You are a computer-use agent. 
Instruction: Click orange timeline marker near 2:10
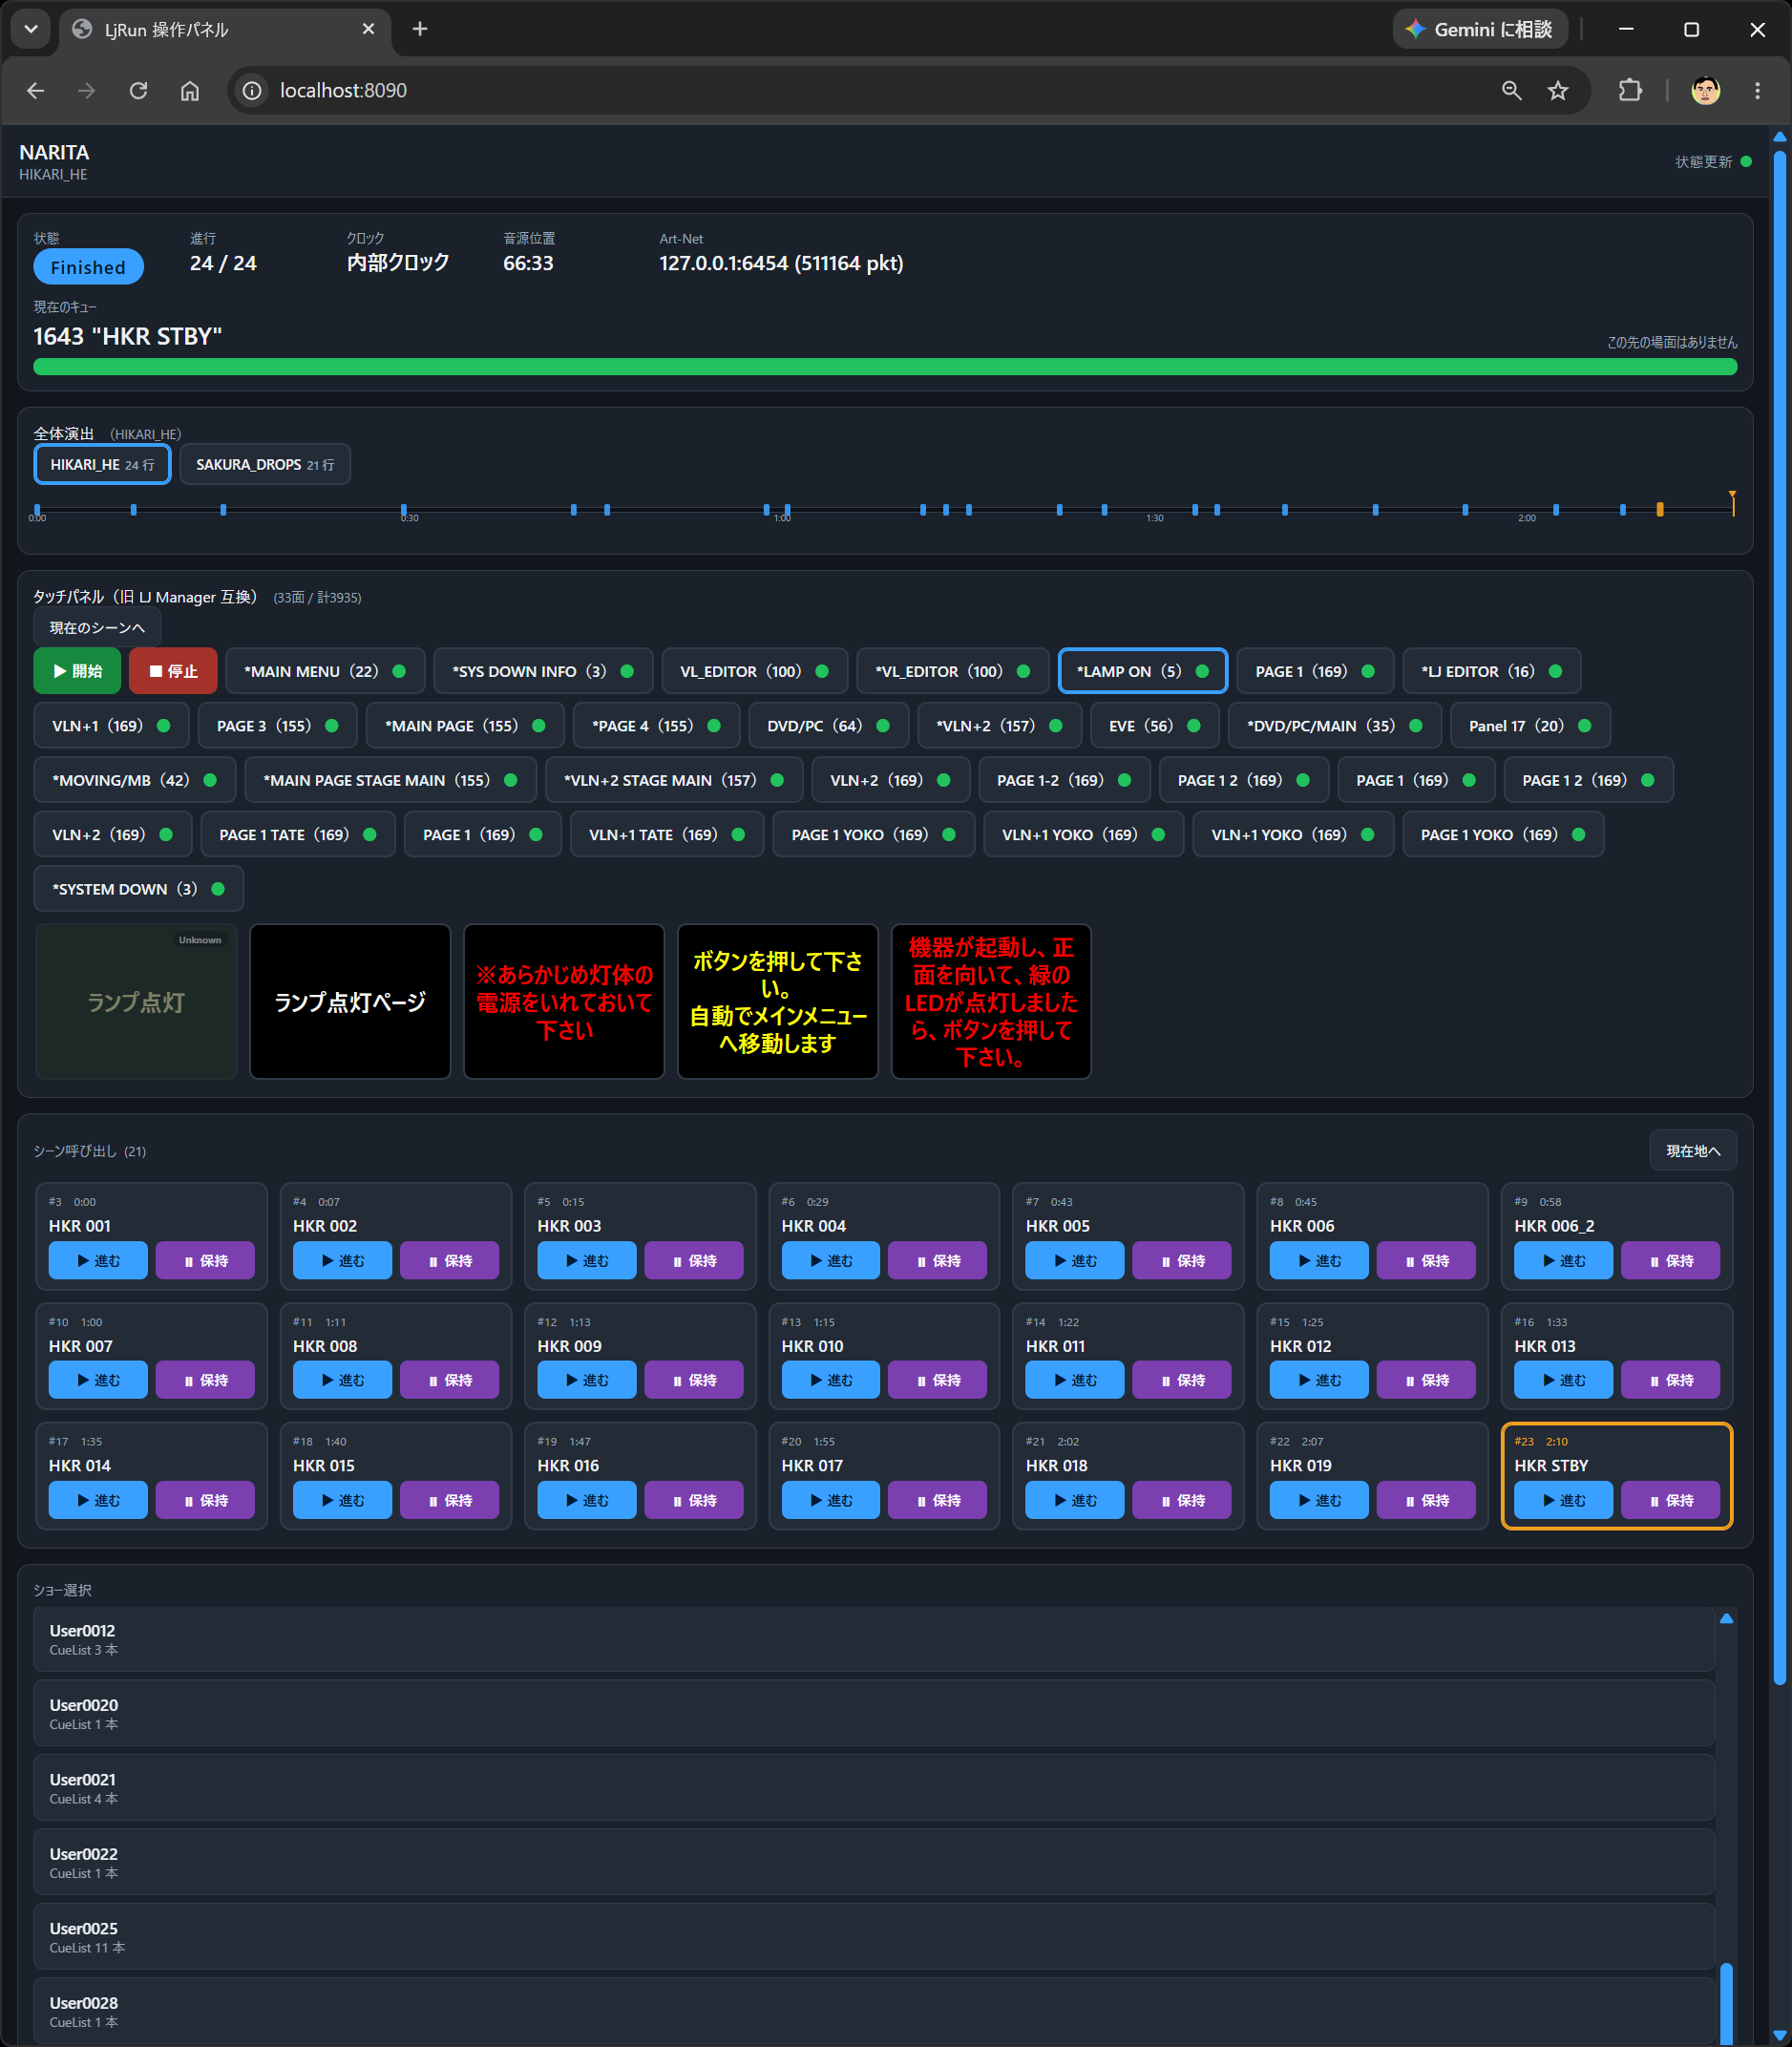(1660, 509)
